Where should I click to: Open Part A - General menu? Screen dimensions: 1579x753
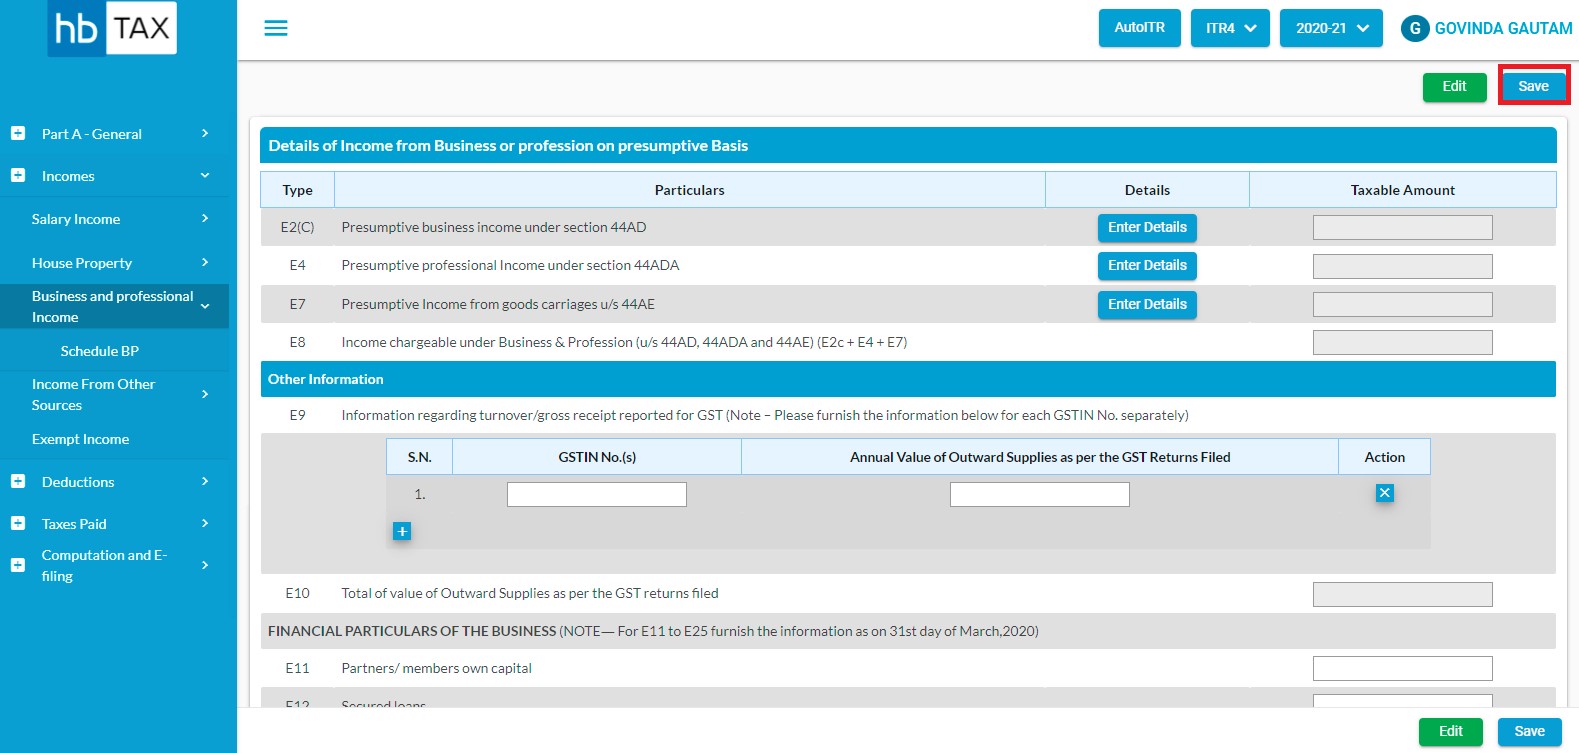[92, 134]
